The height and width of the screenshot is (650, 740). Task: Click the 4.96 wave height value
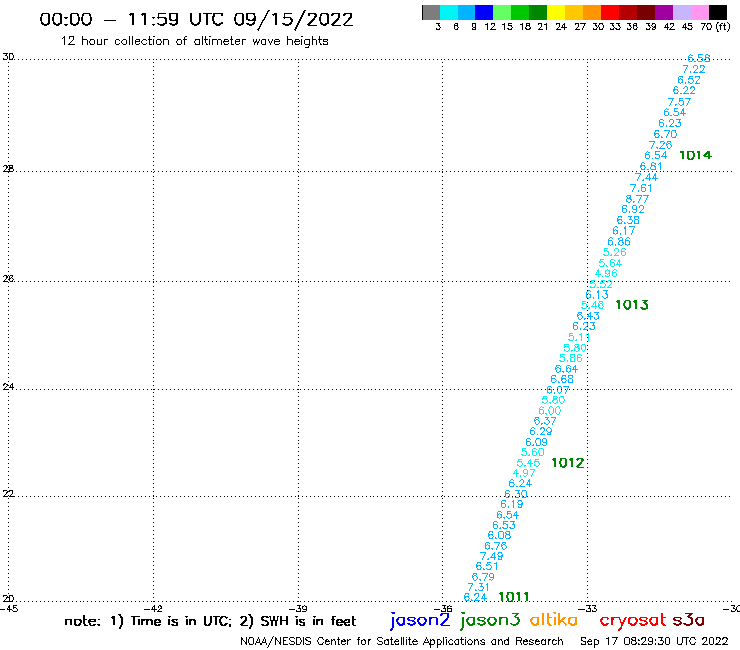coord(605,273)
